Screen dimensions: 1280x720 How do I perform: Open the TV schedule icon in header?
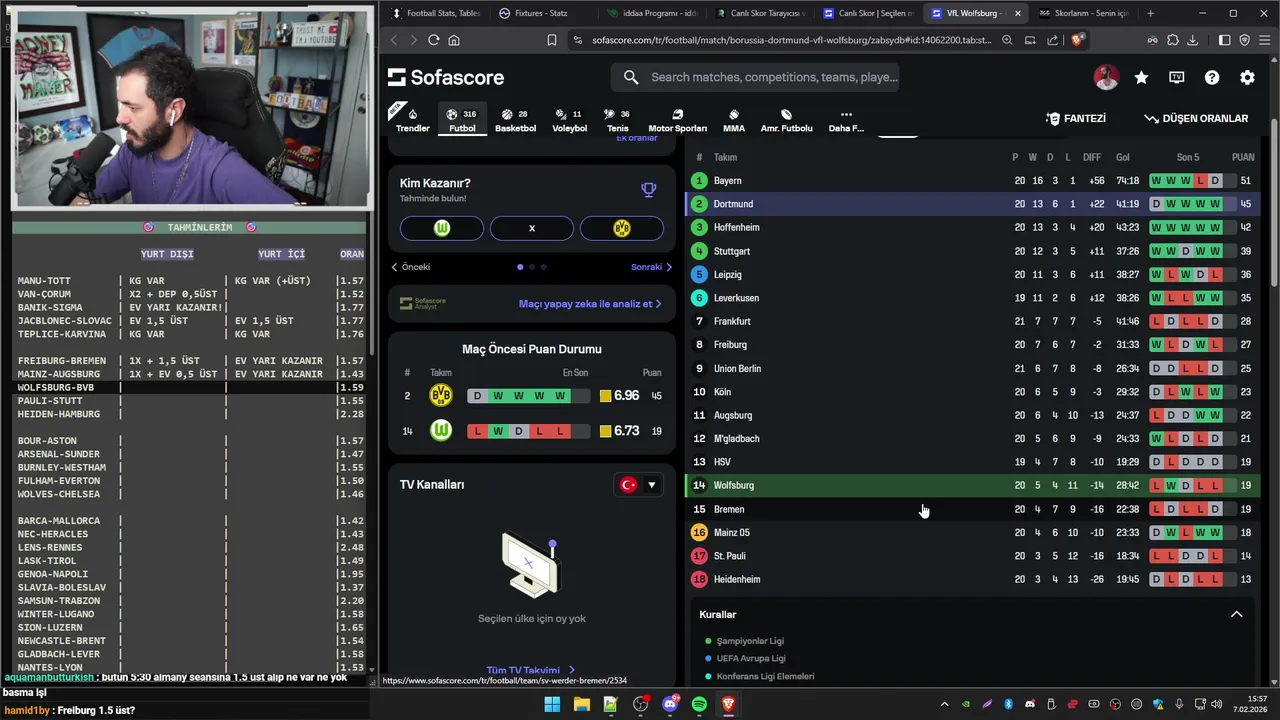point(1176,77)
